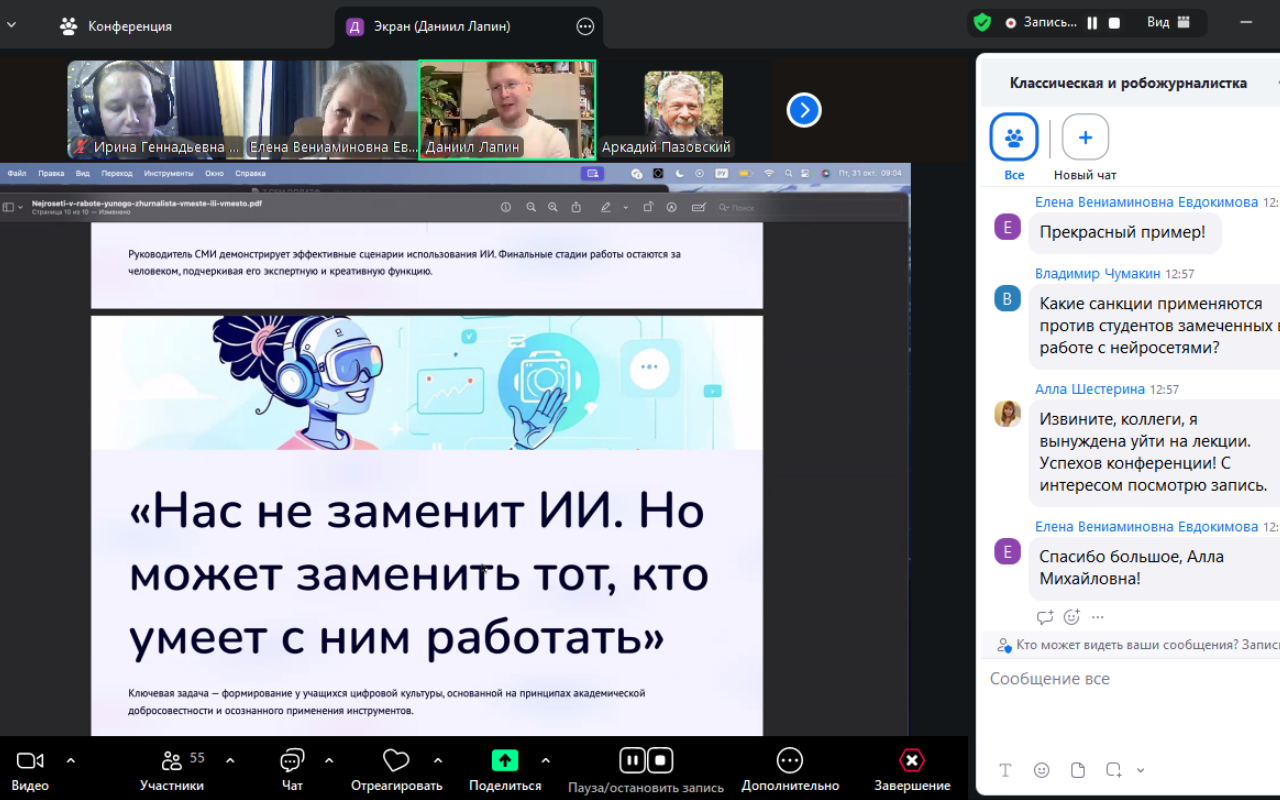Attach a file using the file icon in chat
Viewport: 1280px width, 800px height.
coord(1078,770)
